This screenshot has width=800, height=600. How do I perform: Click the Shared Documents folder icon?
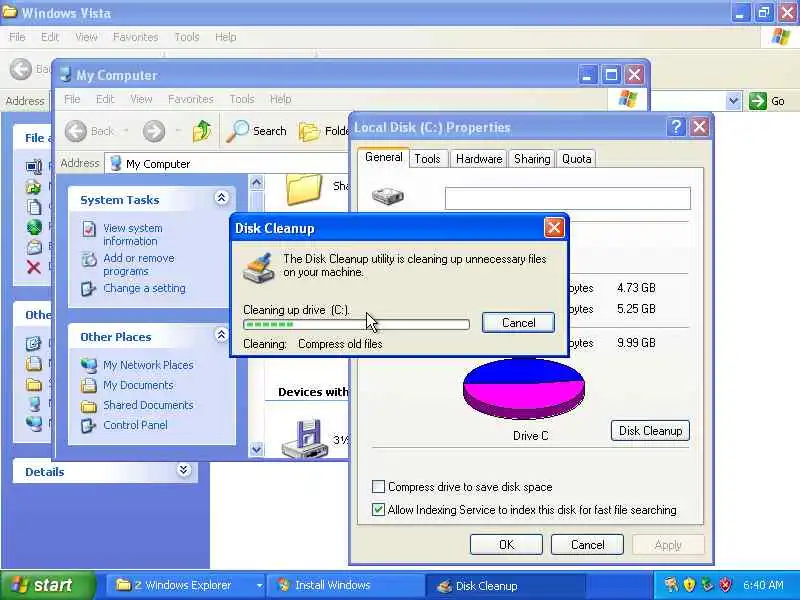[x=88, y=406]
